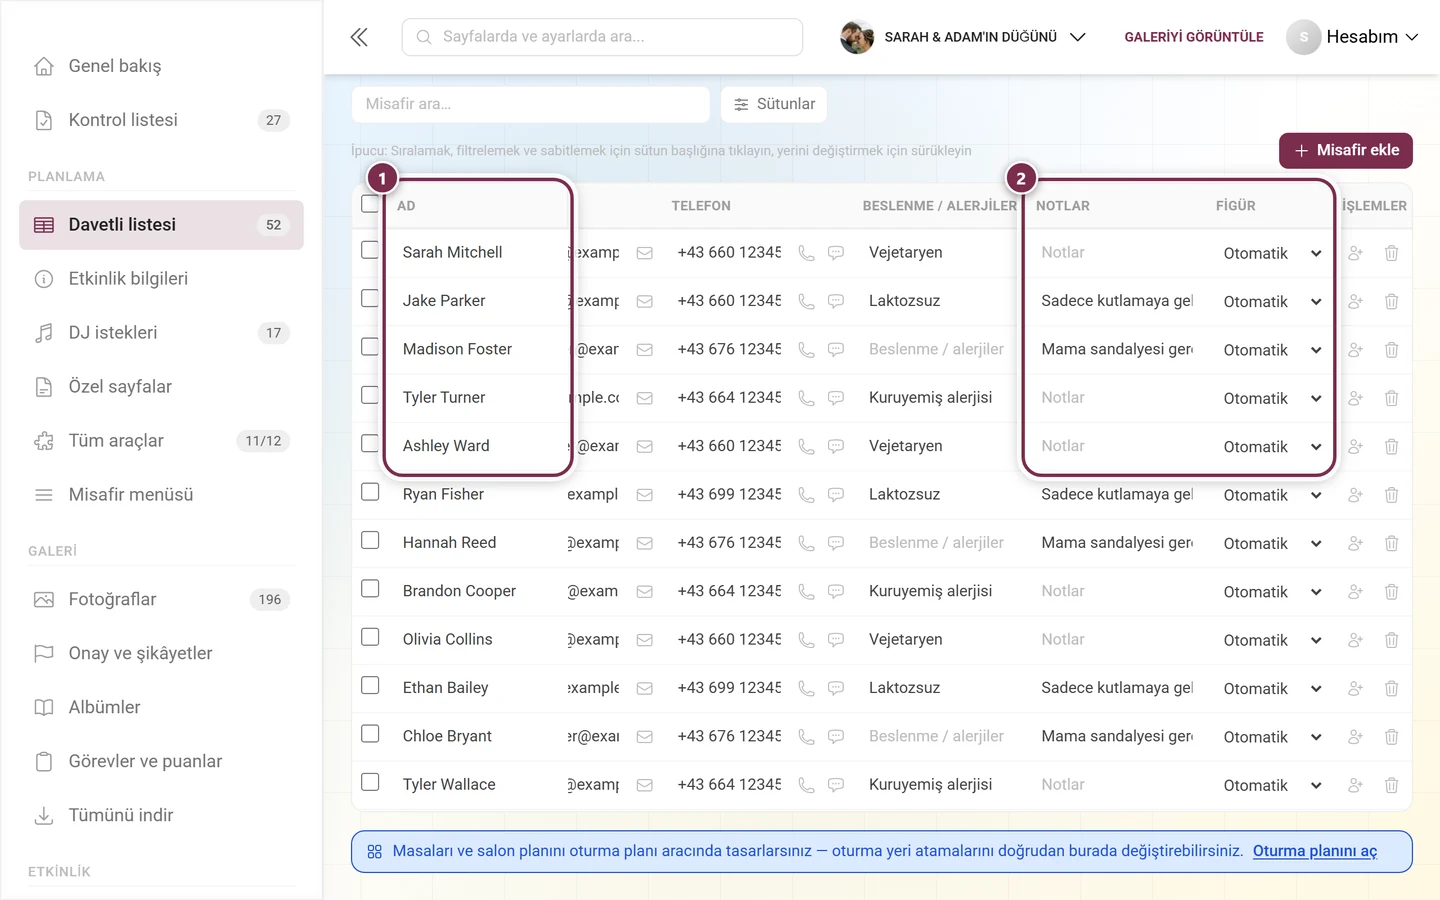This screenshot has height=900, width=1440.
Task: Call Madison Foster via phone icon
Action: pyautogui.click(x=806, y=350)
